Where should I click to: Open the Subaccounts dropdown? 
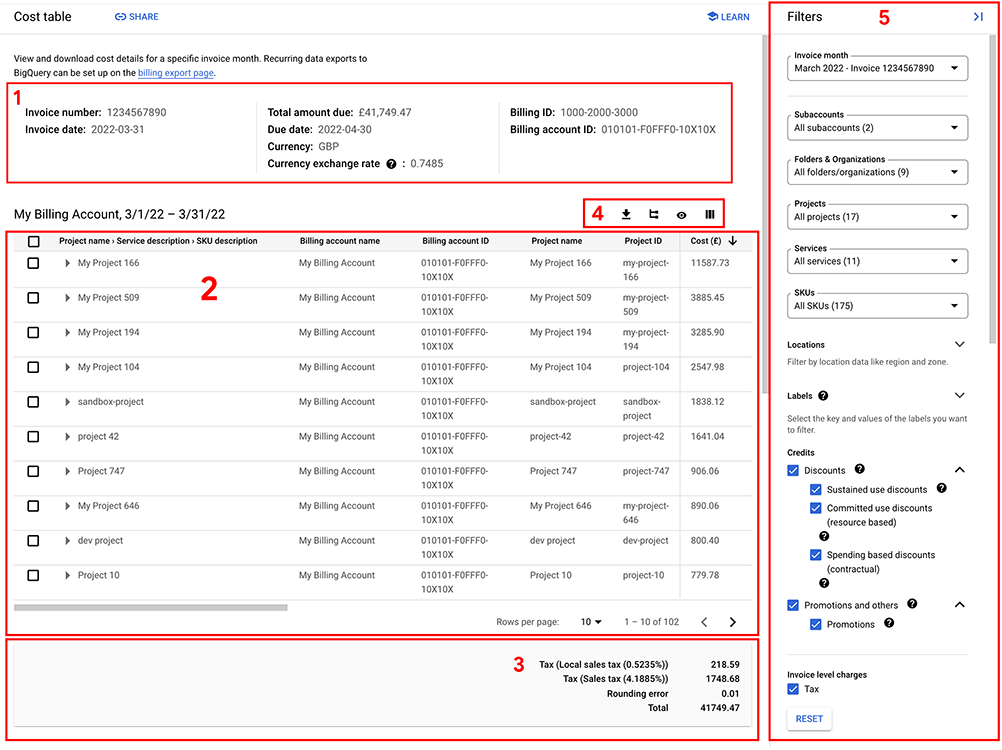[x=877, y=127]
